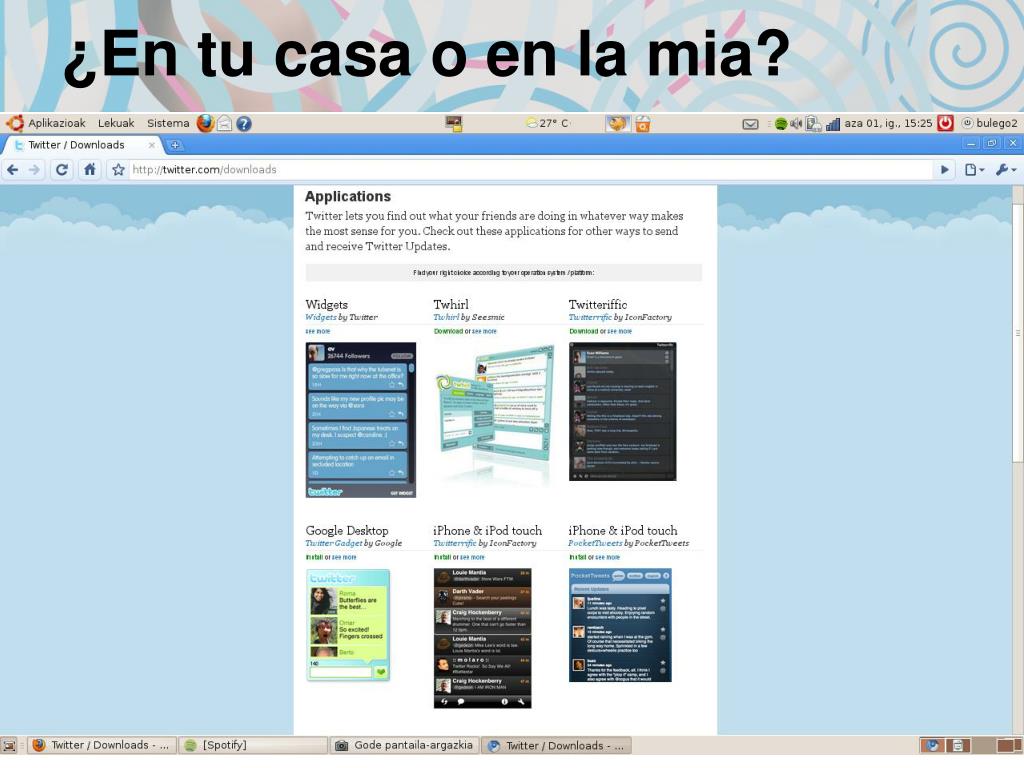
Task: Click the orange basket icon in the panel
Action: pyautogui.click(x=643, y=123)
